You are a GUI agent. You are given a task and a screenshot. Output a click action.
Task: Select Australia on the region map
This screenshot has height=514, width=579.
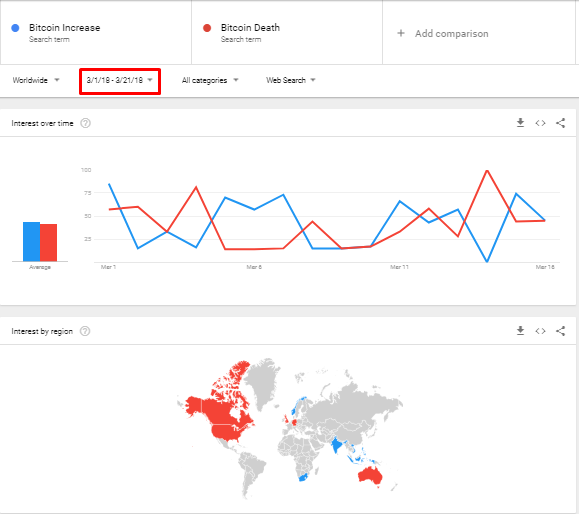370,475
